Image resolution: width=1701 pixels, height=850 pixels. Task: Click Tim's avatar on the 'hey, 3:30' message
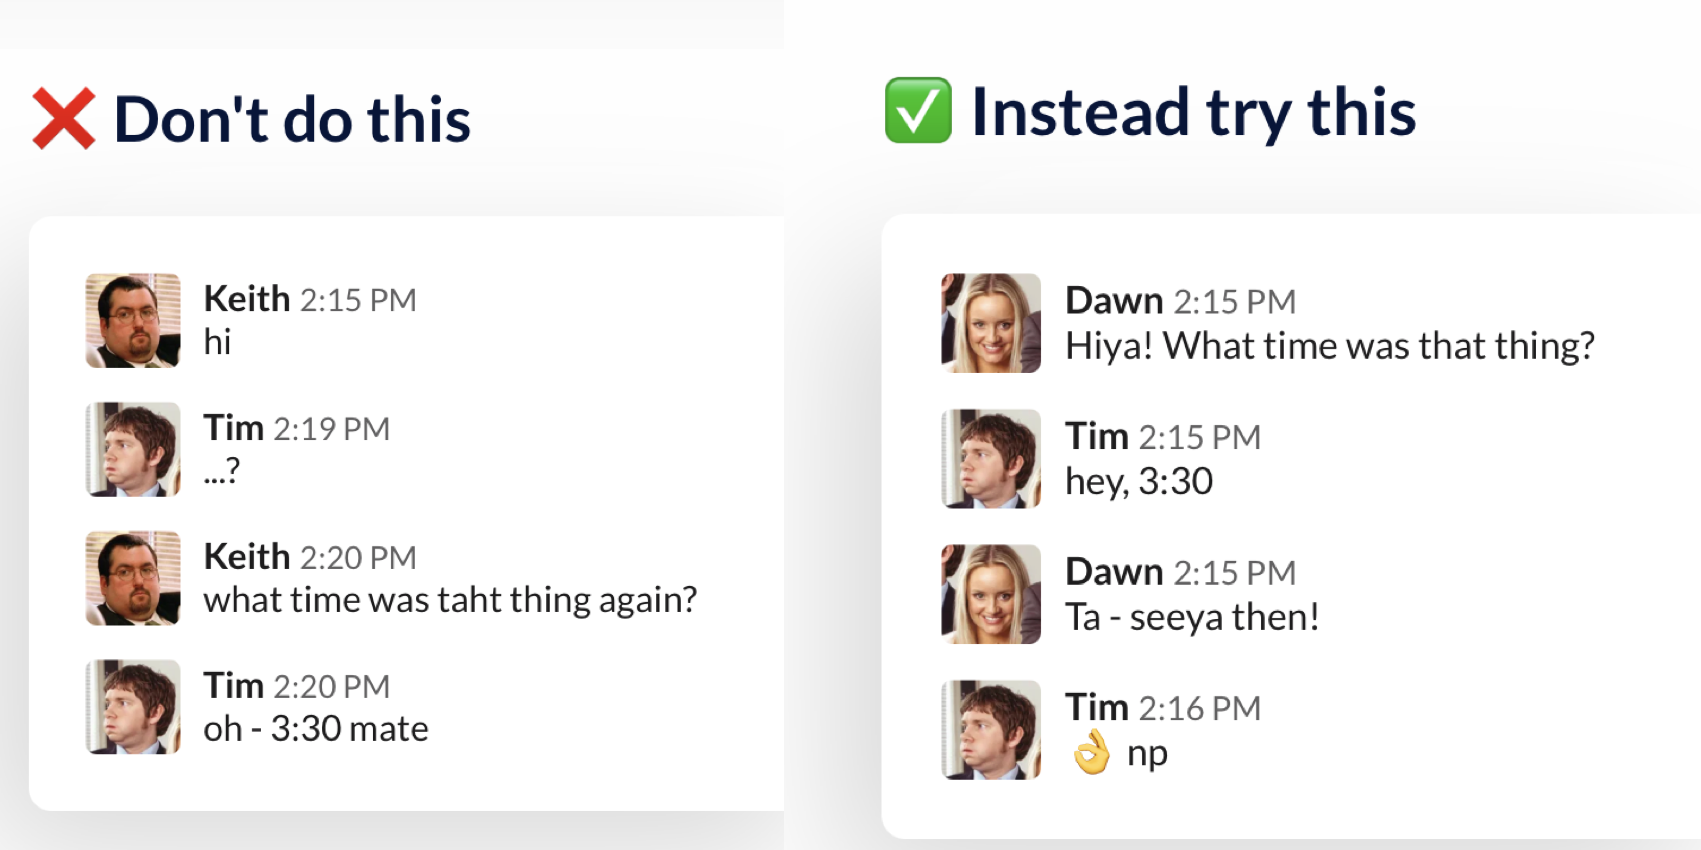click(x=991, y=459)
